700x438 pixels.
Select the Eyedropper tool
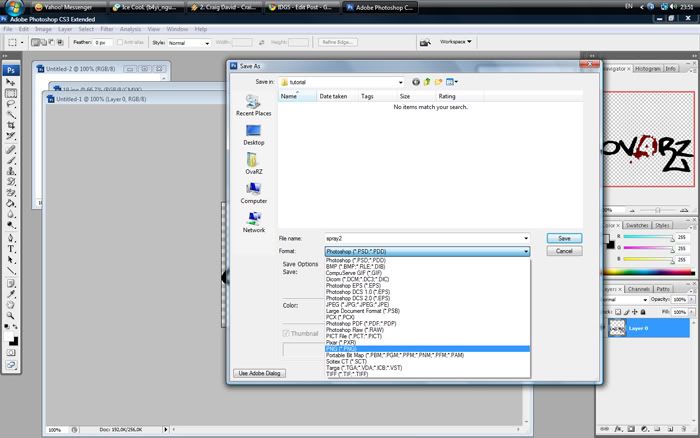point(11,294)
